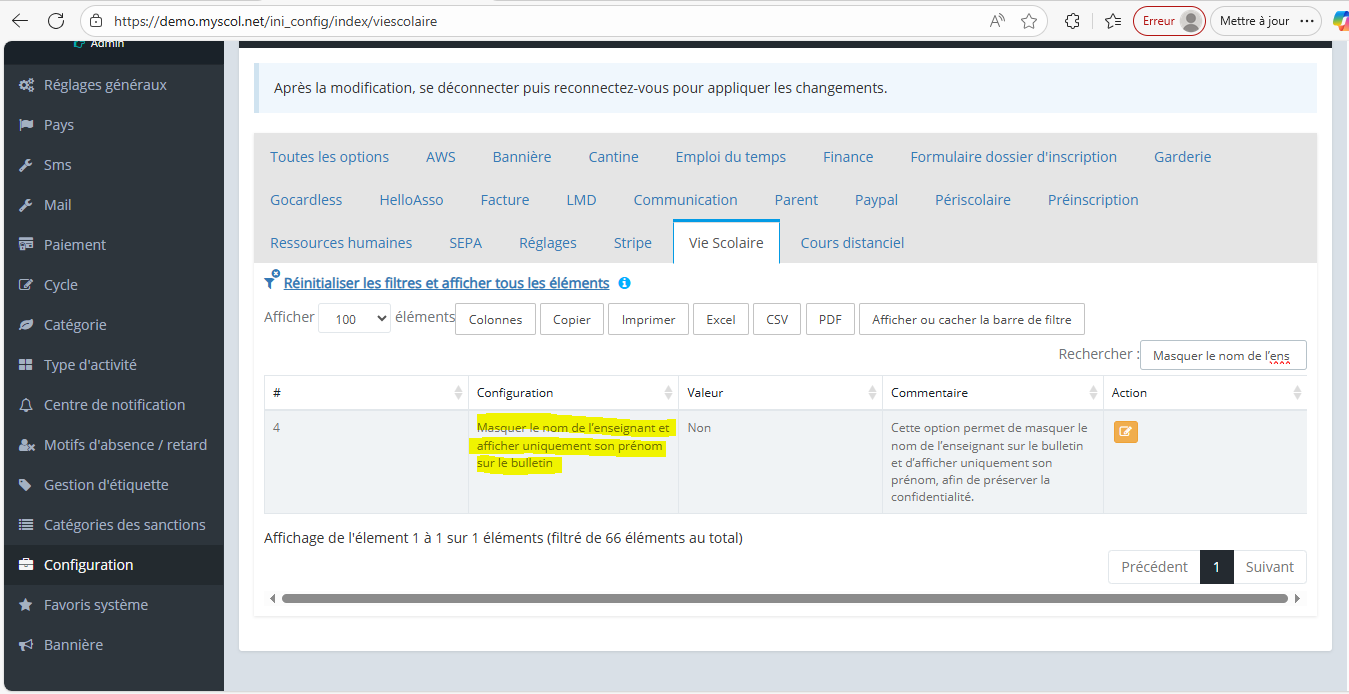Image resolution: width=1349 pixels, height=694 pixels.
Task: Click the browser refresh icon
Action: [x=56, y=21]
